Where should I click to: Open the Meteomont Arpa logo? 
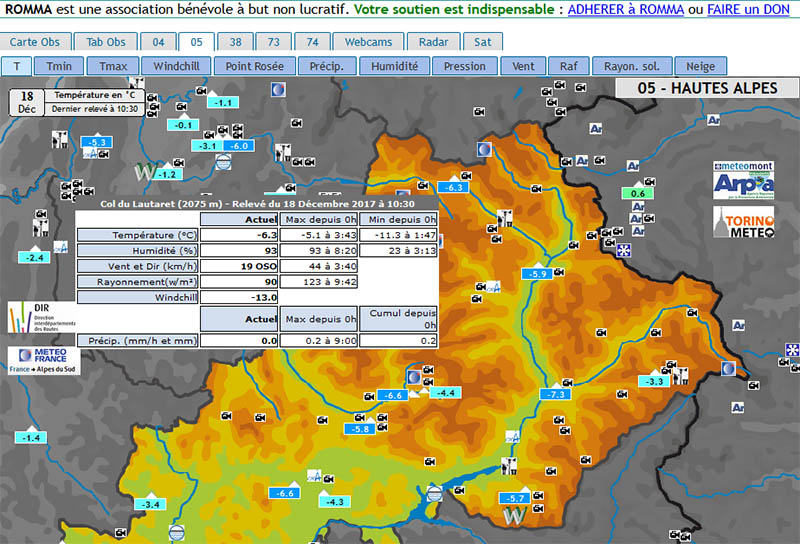(x=743, y=180)
